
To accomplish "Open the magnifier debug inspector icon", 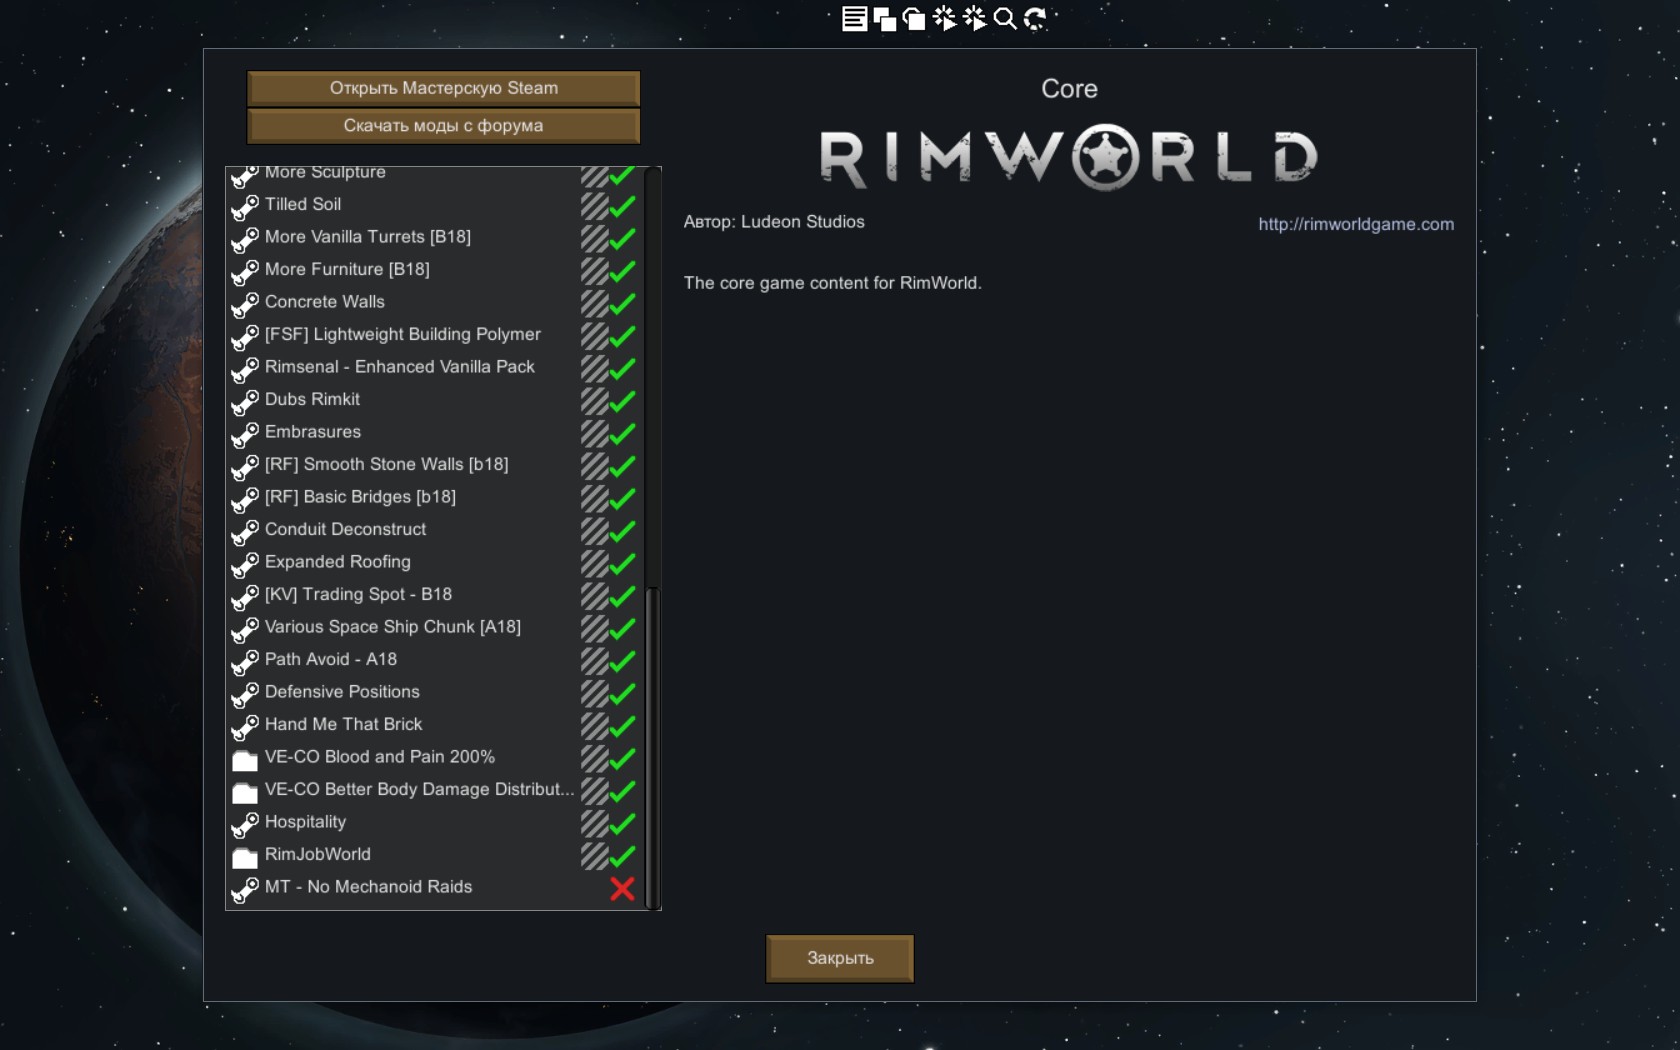I will 1004,18.
